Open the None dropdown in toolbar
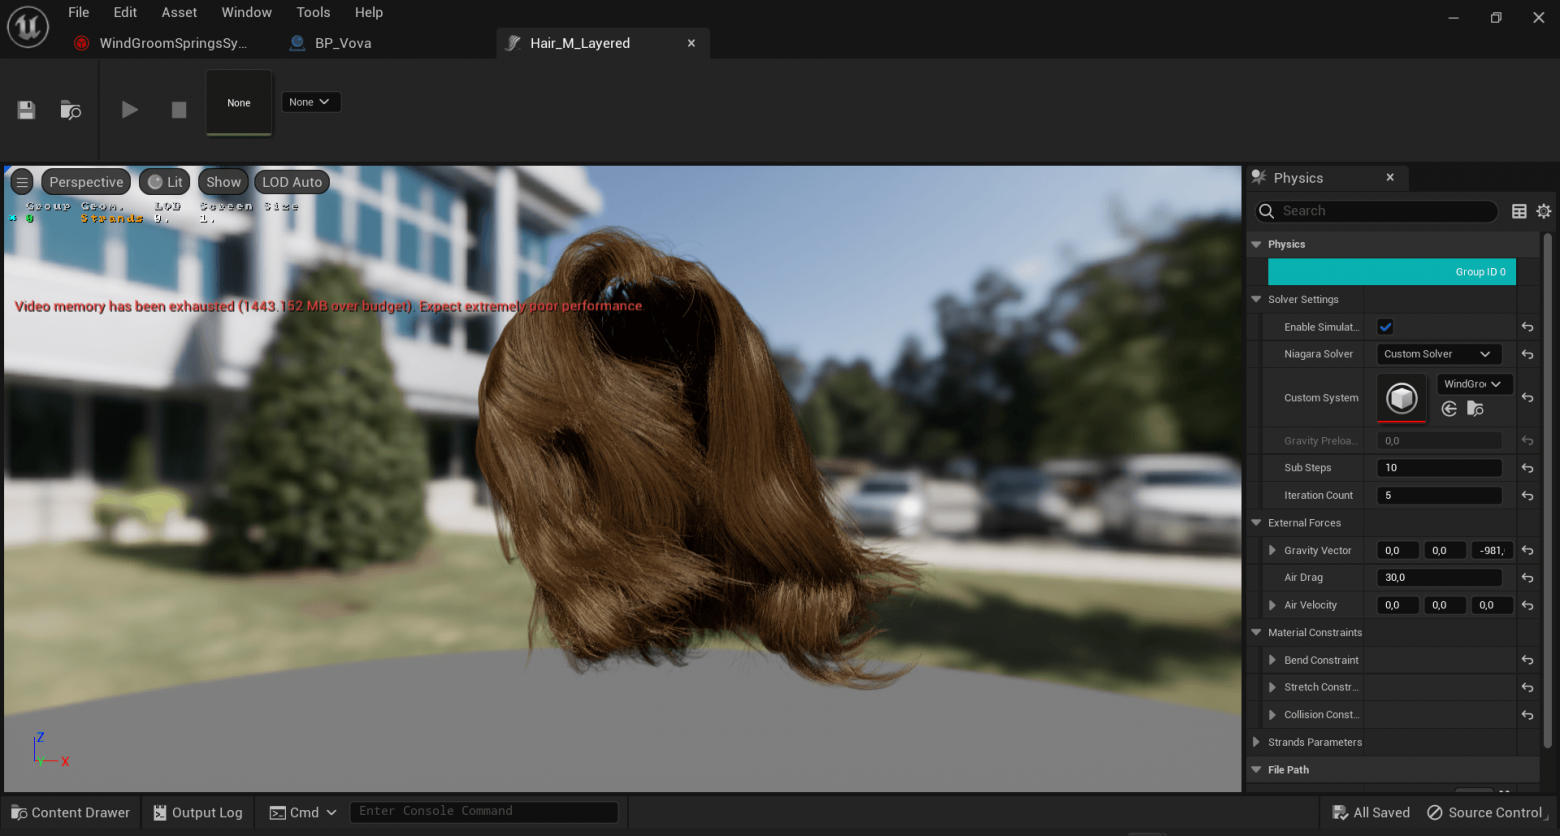 [310, 102]
